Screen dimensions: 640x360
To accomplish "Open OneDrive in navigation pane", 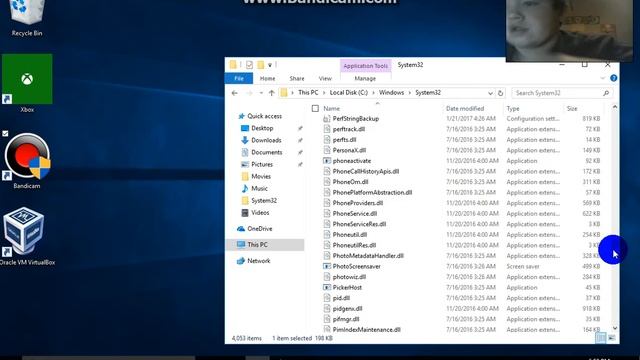I will (x=255, y=229).
